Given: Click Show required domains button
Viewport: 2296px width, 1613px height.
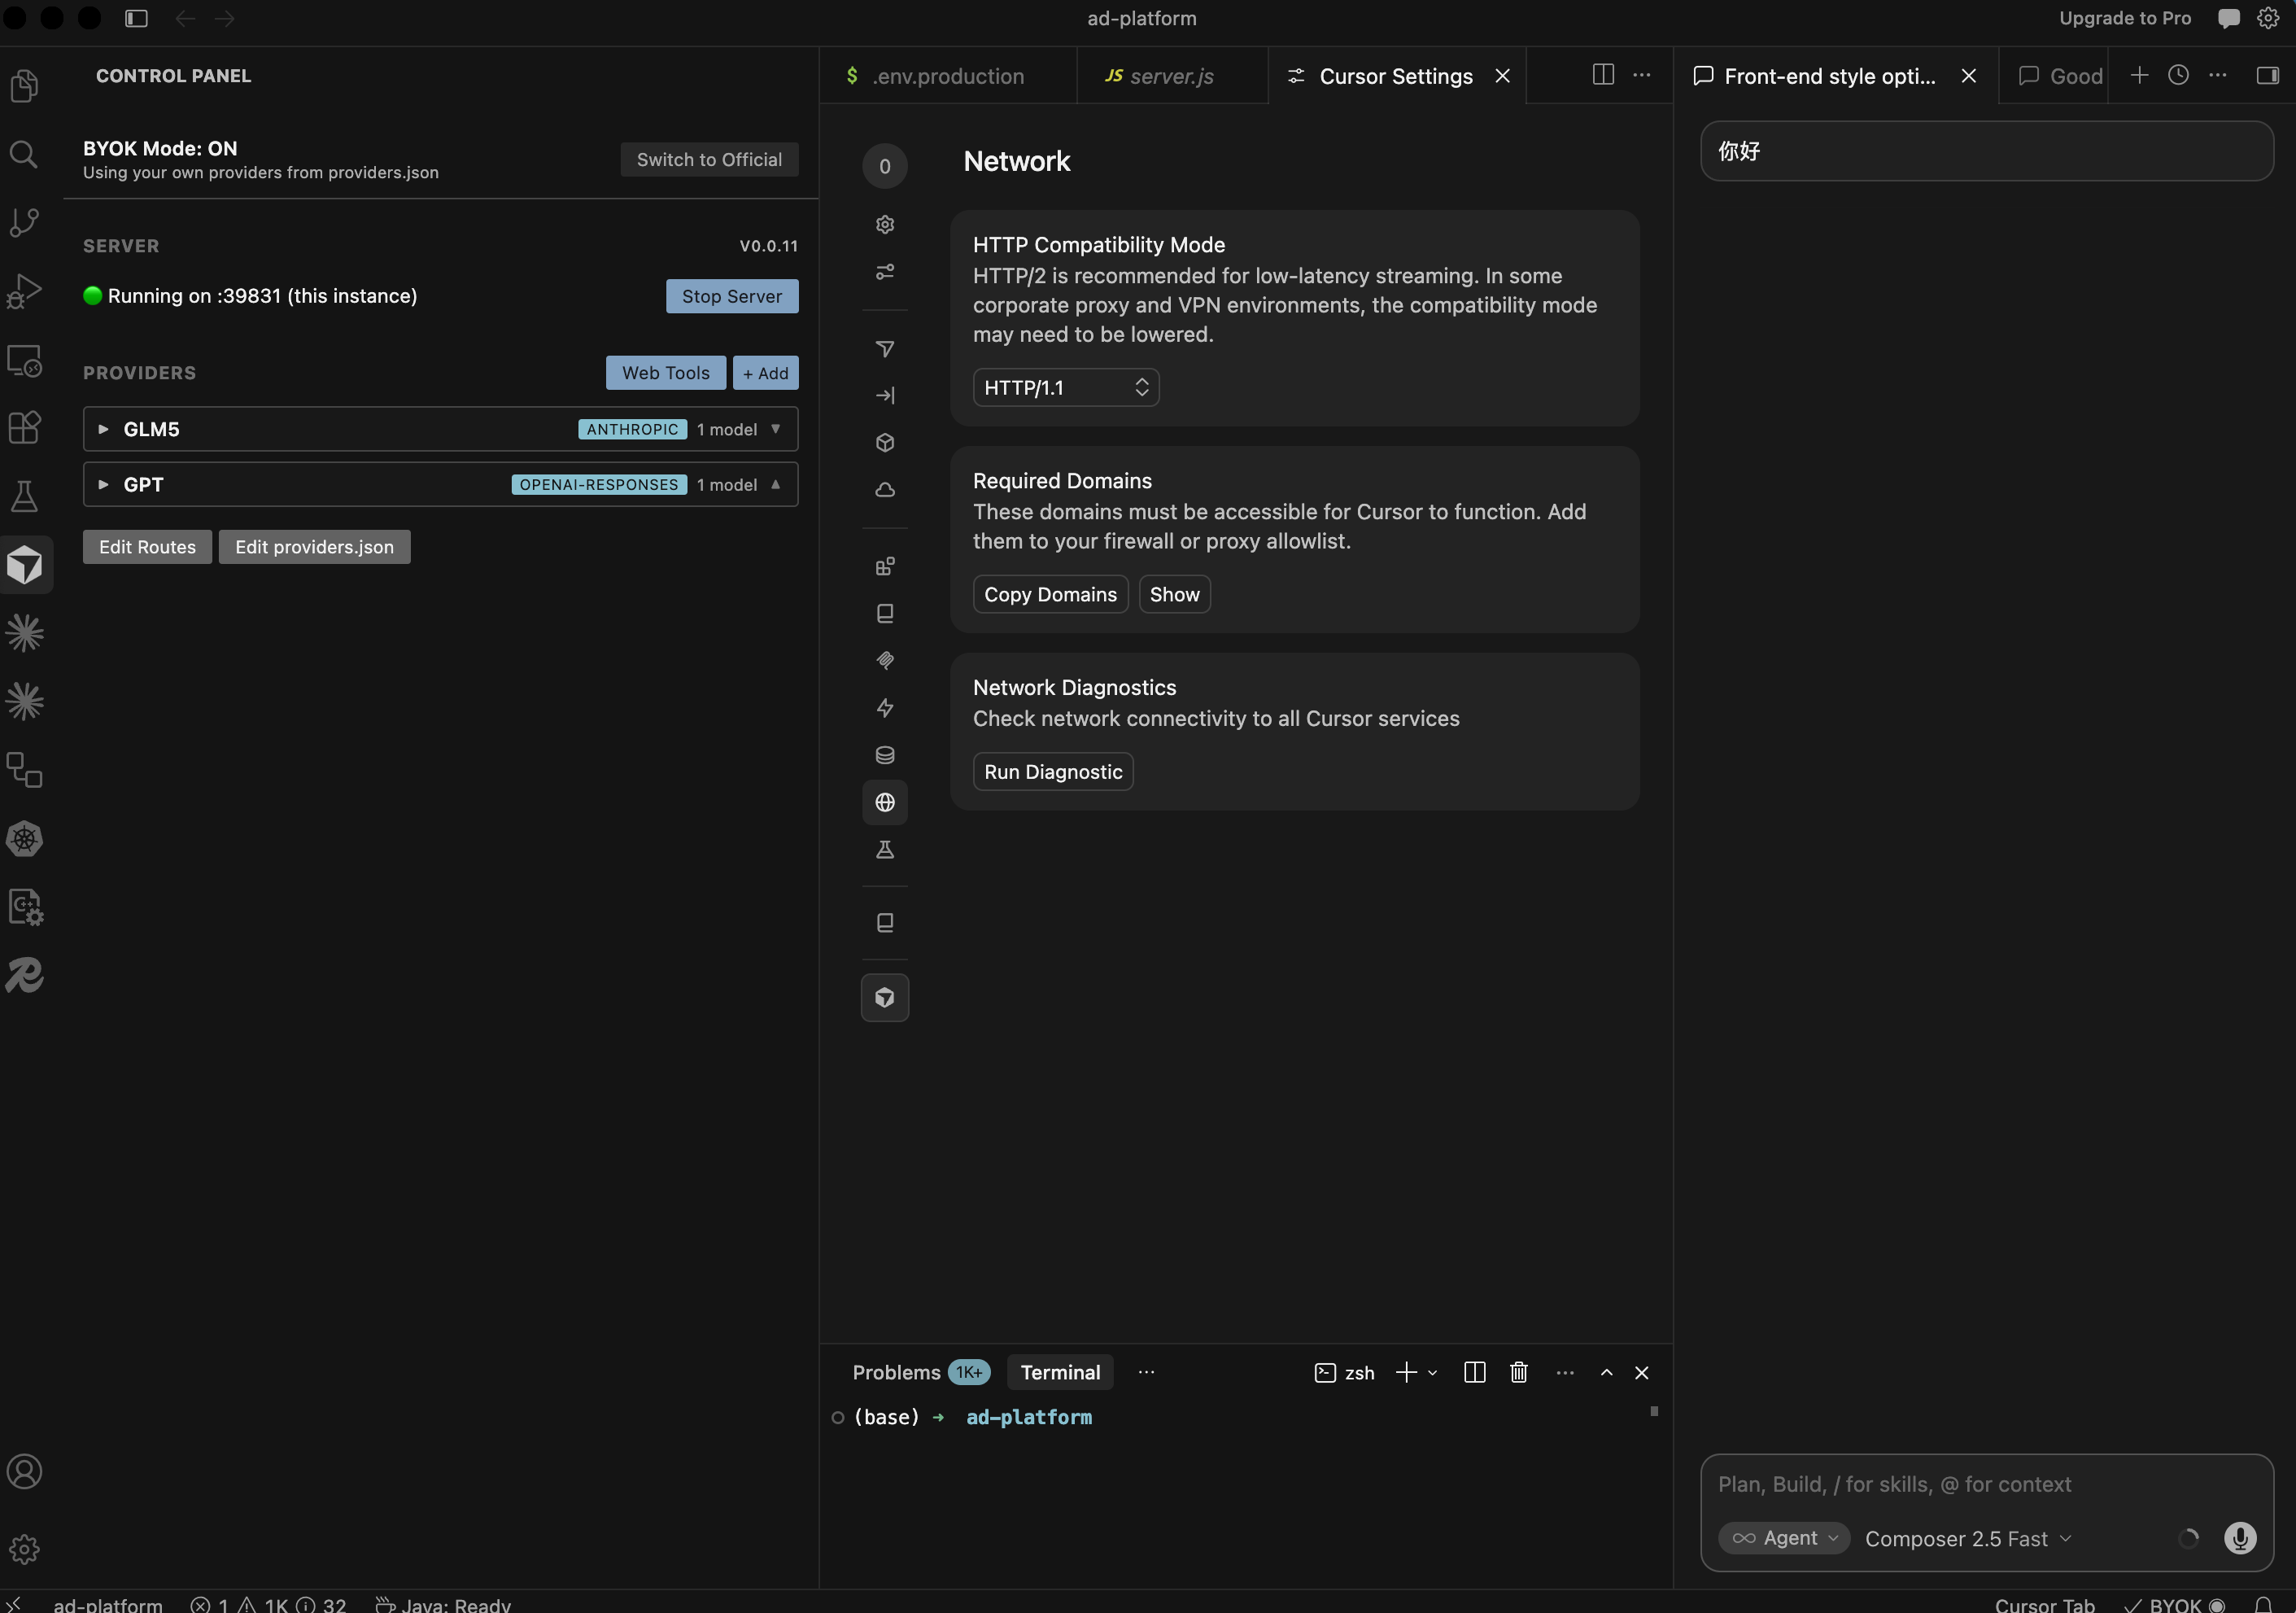Looking at the screenshot, I should pos(1174,594).
